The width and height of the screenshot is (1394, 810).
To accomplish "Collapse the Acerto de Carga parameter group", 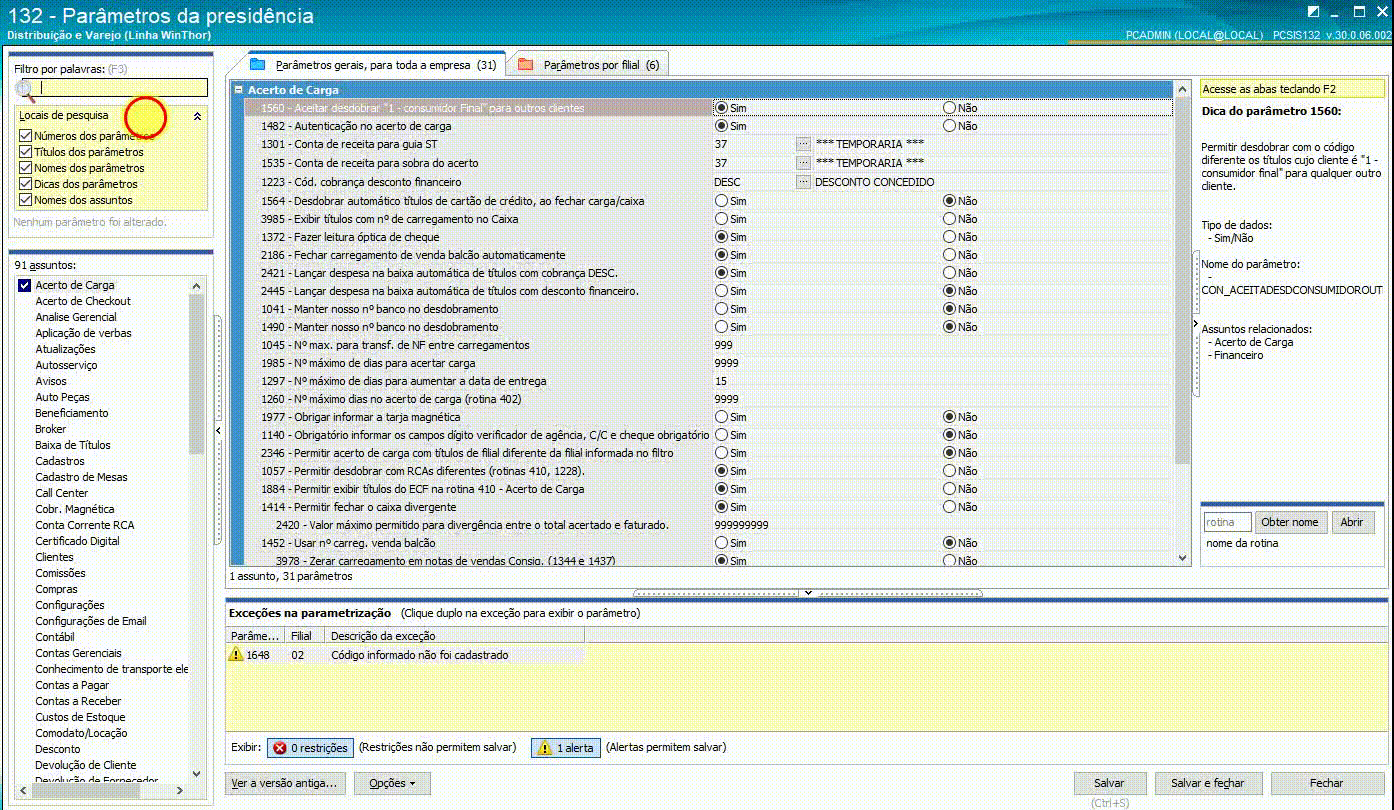I will point(239,90).
